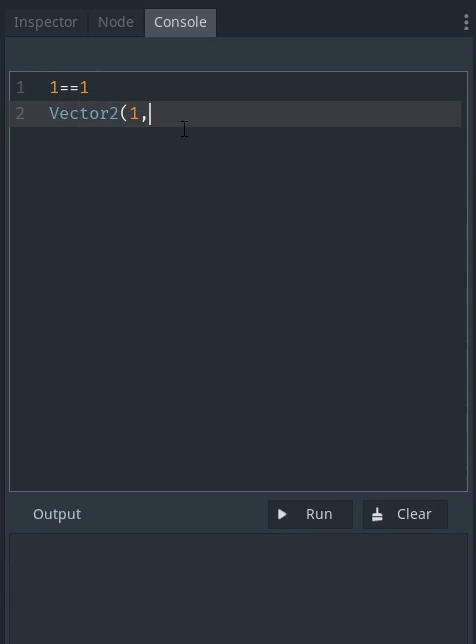Click the broom icon on Clear
This screenshot has width=476, height=644.
pyautogui.click(x=377, y=514)
